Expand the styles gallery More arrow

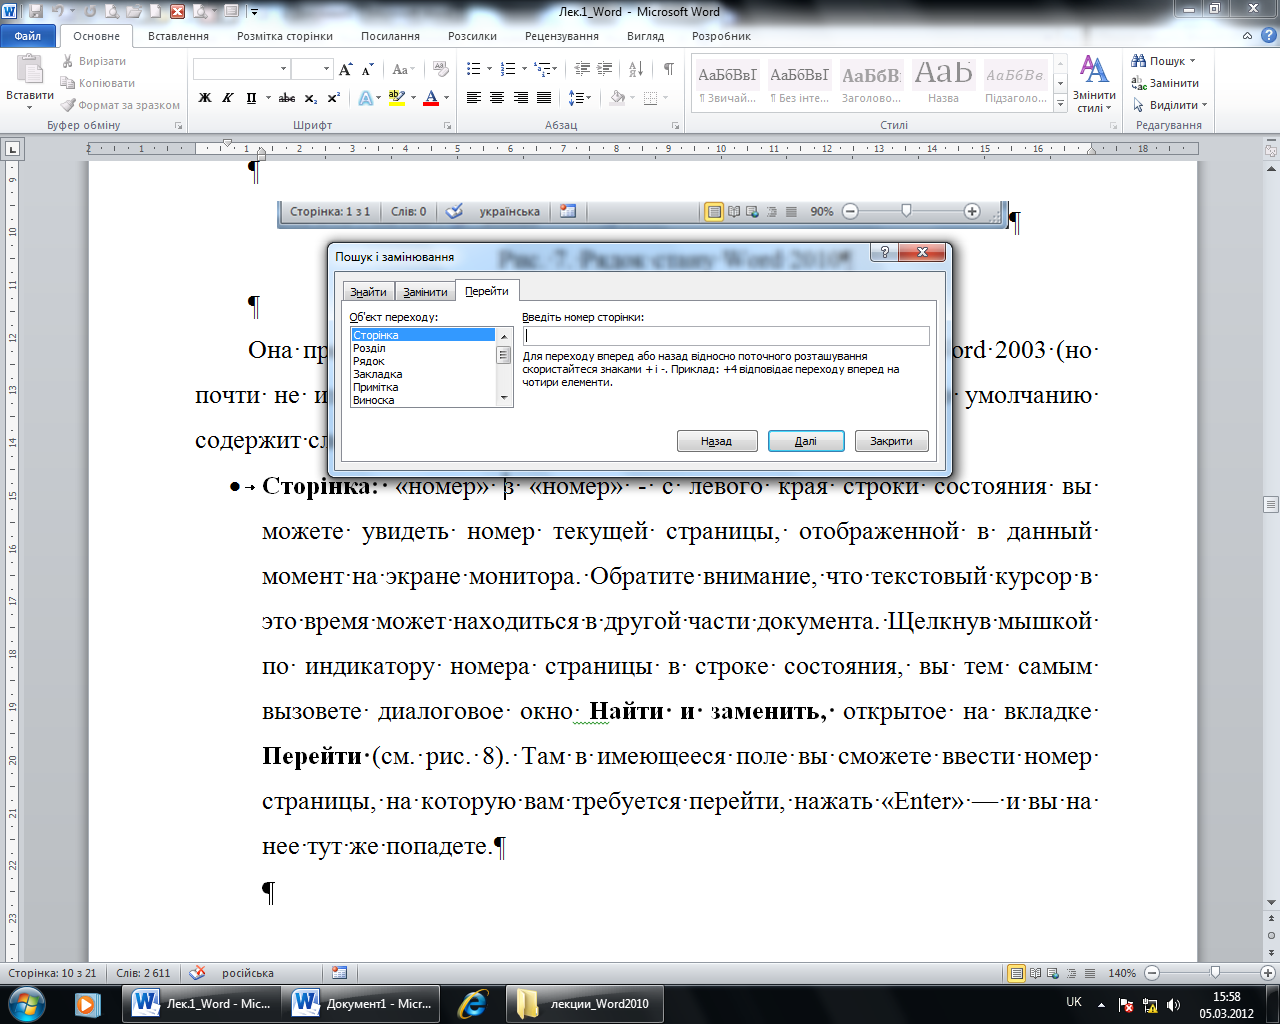click(1060, 103)
